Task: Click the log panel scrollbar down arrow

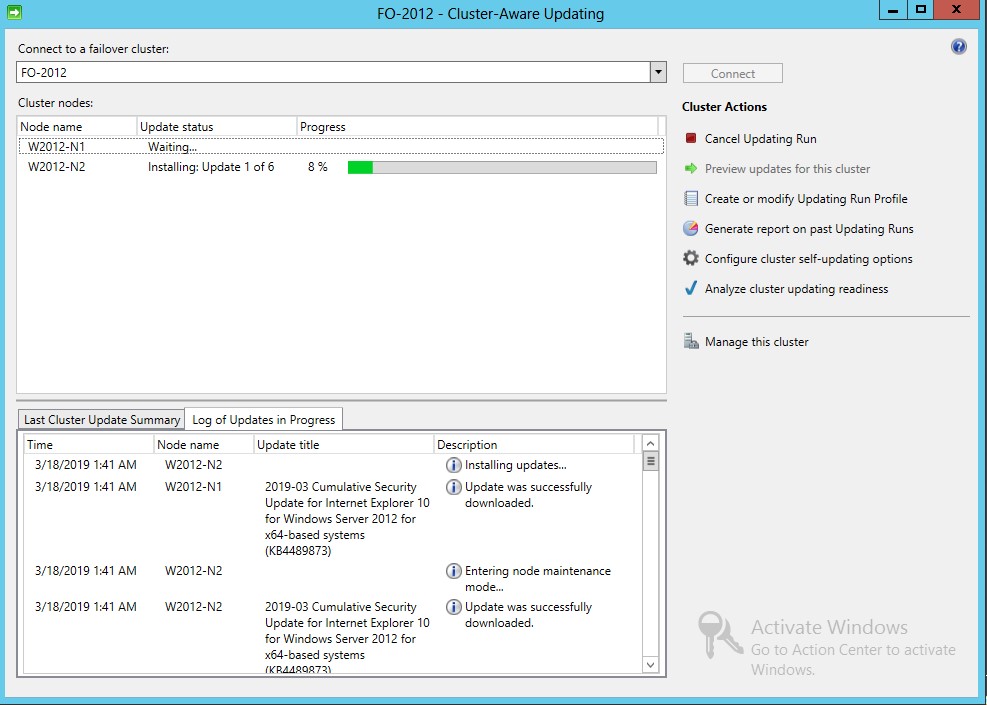Action: 650,664
